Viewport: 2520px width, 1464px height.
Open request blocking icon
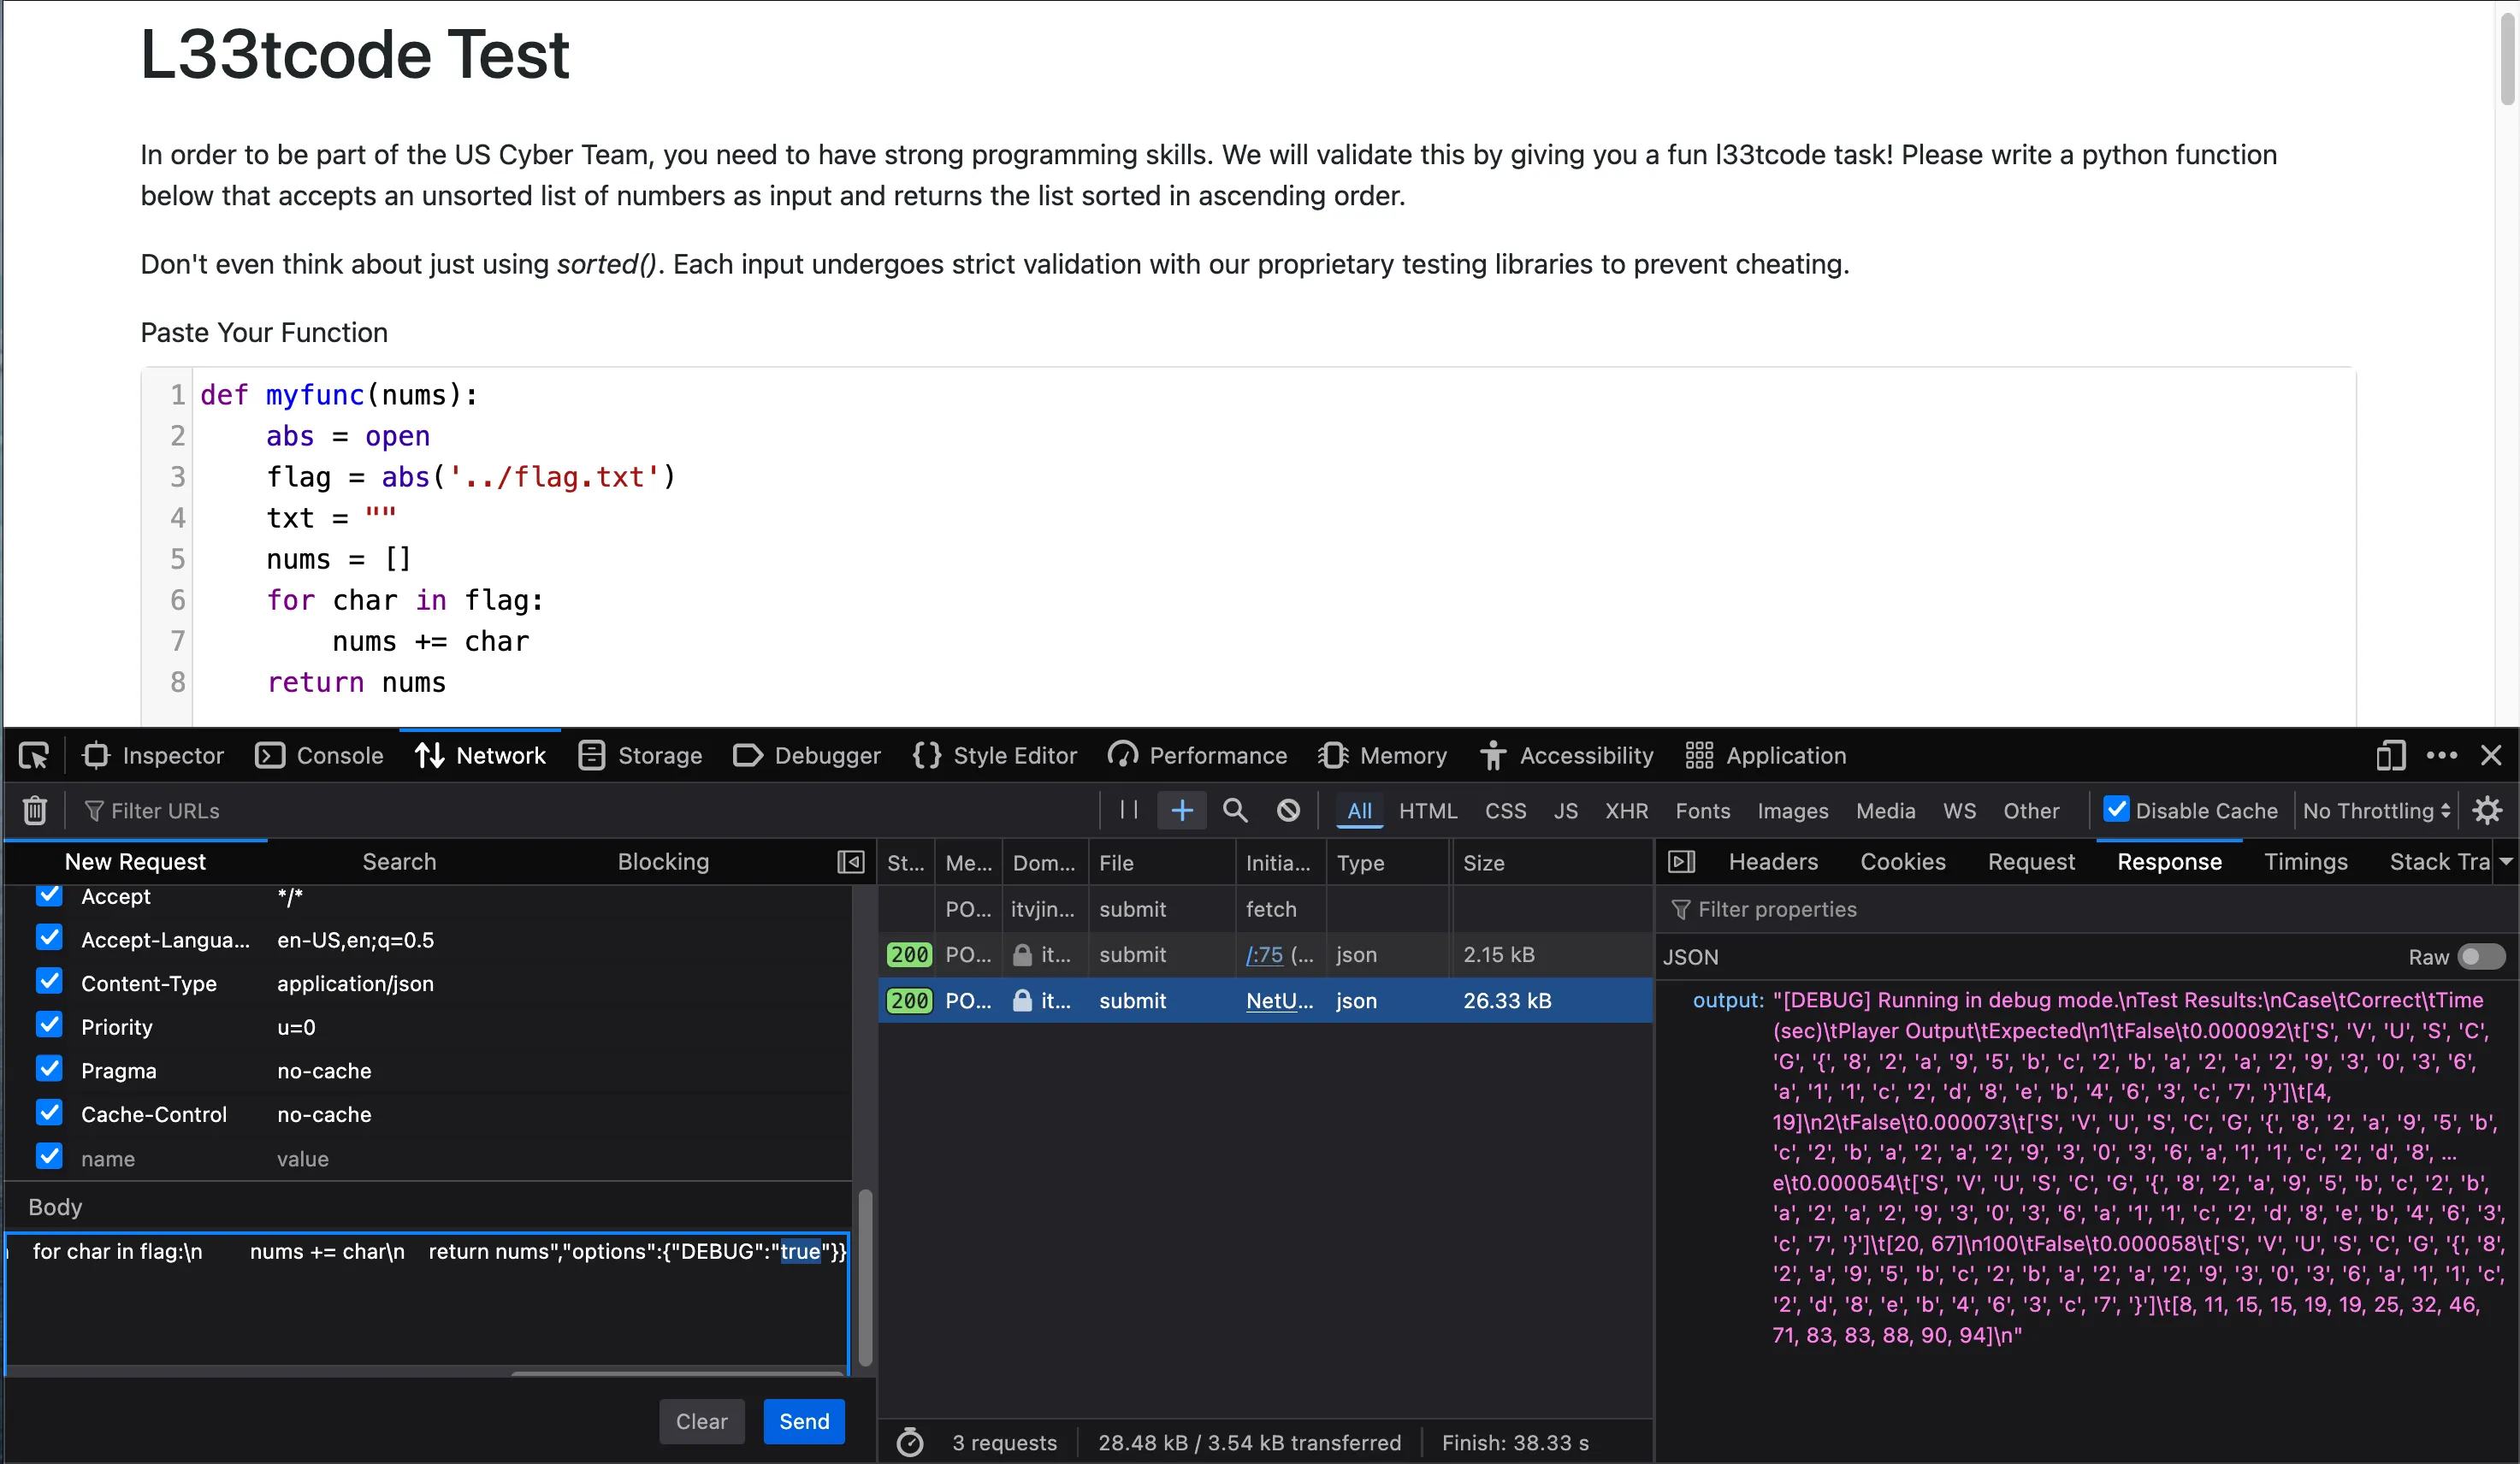click(1288, 810)
